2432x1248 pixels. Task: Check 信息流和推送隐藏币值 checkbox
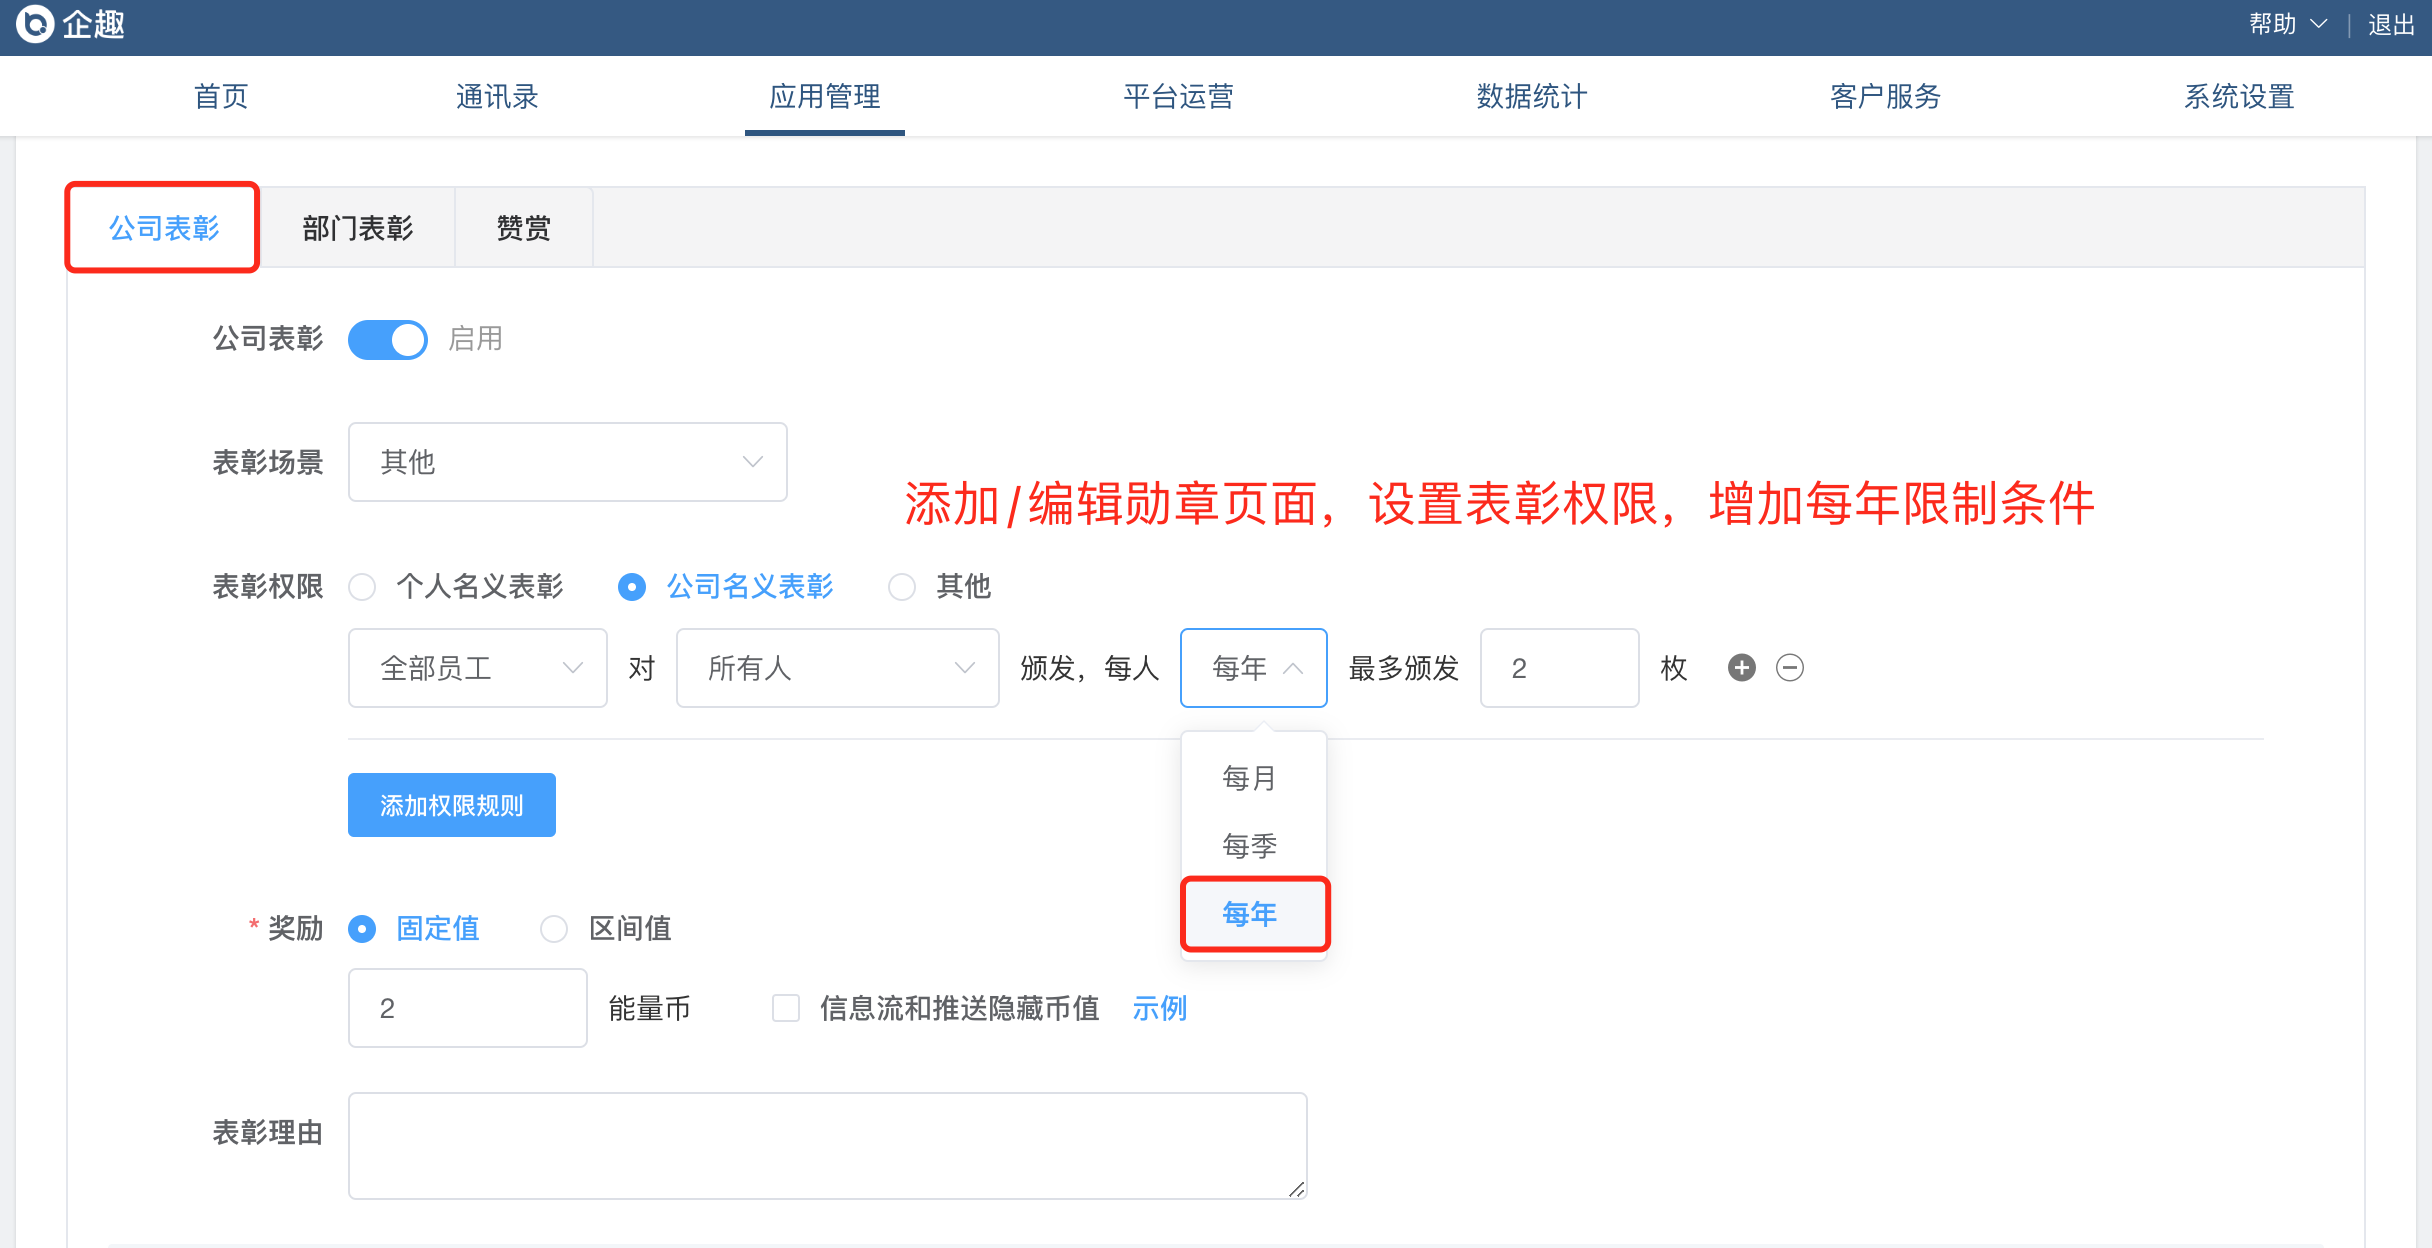pos(786,1008)
